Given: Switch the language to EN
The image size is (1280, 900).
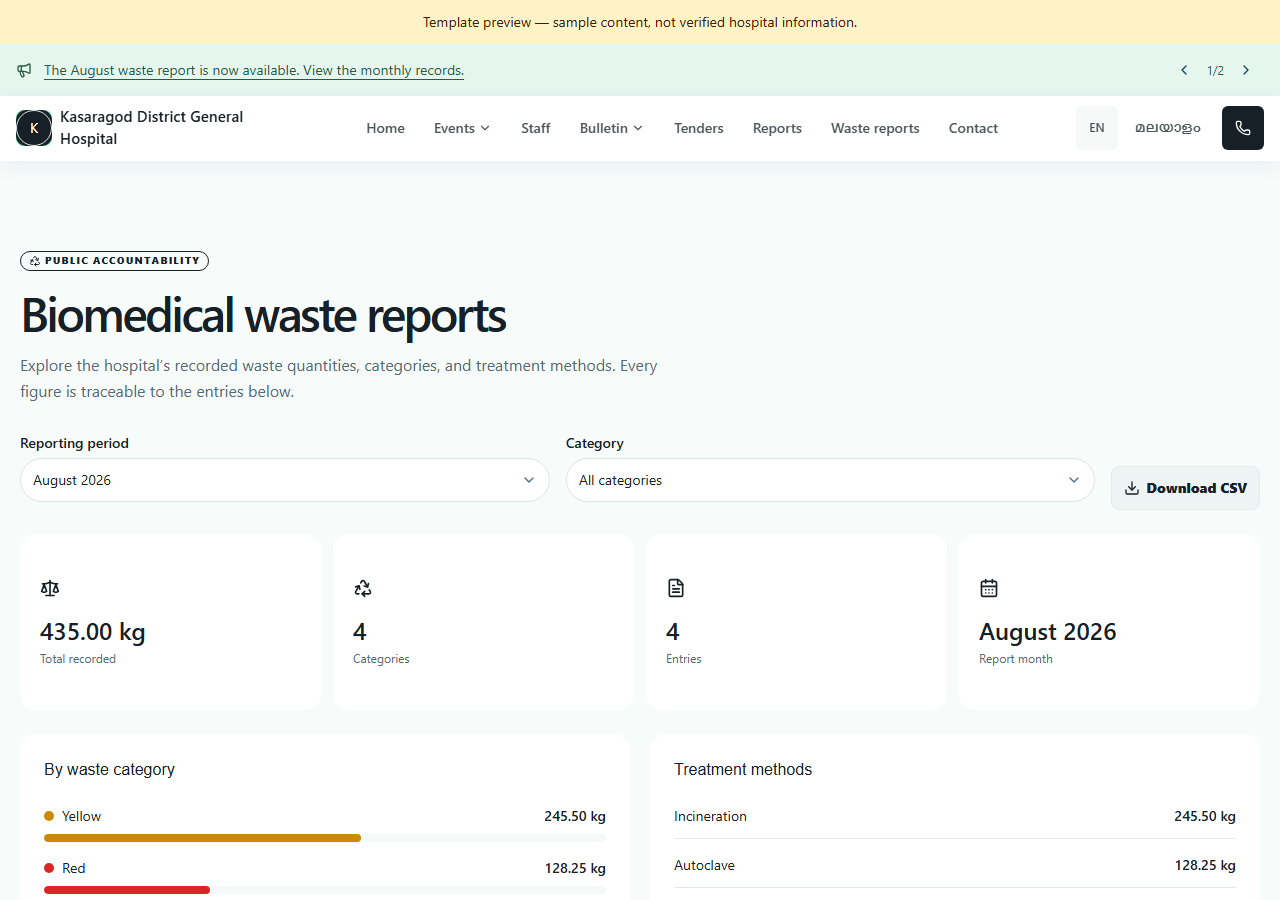Looking at the screenshot, I should (1097, 128).
